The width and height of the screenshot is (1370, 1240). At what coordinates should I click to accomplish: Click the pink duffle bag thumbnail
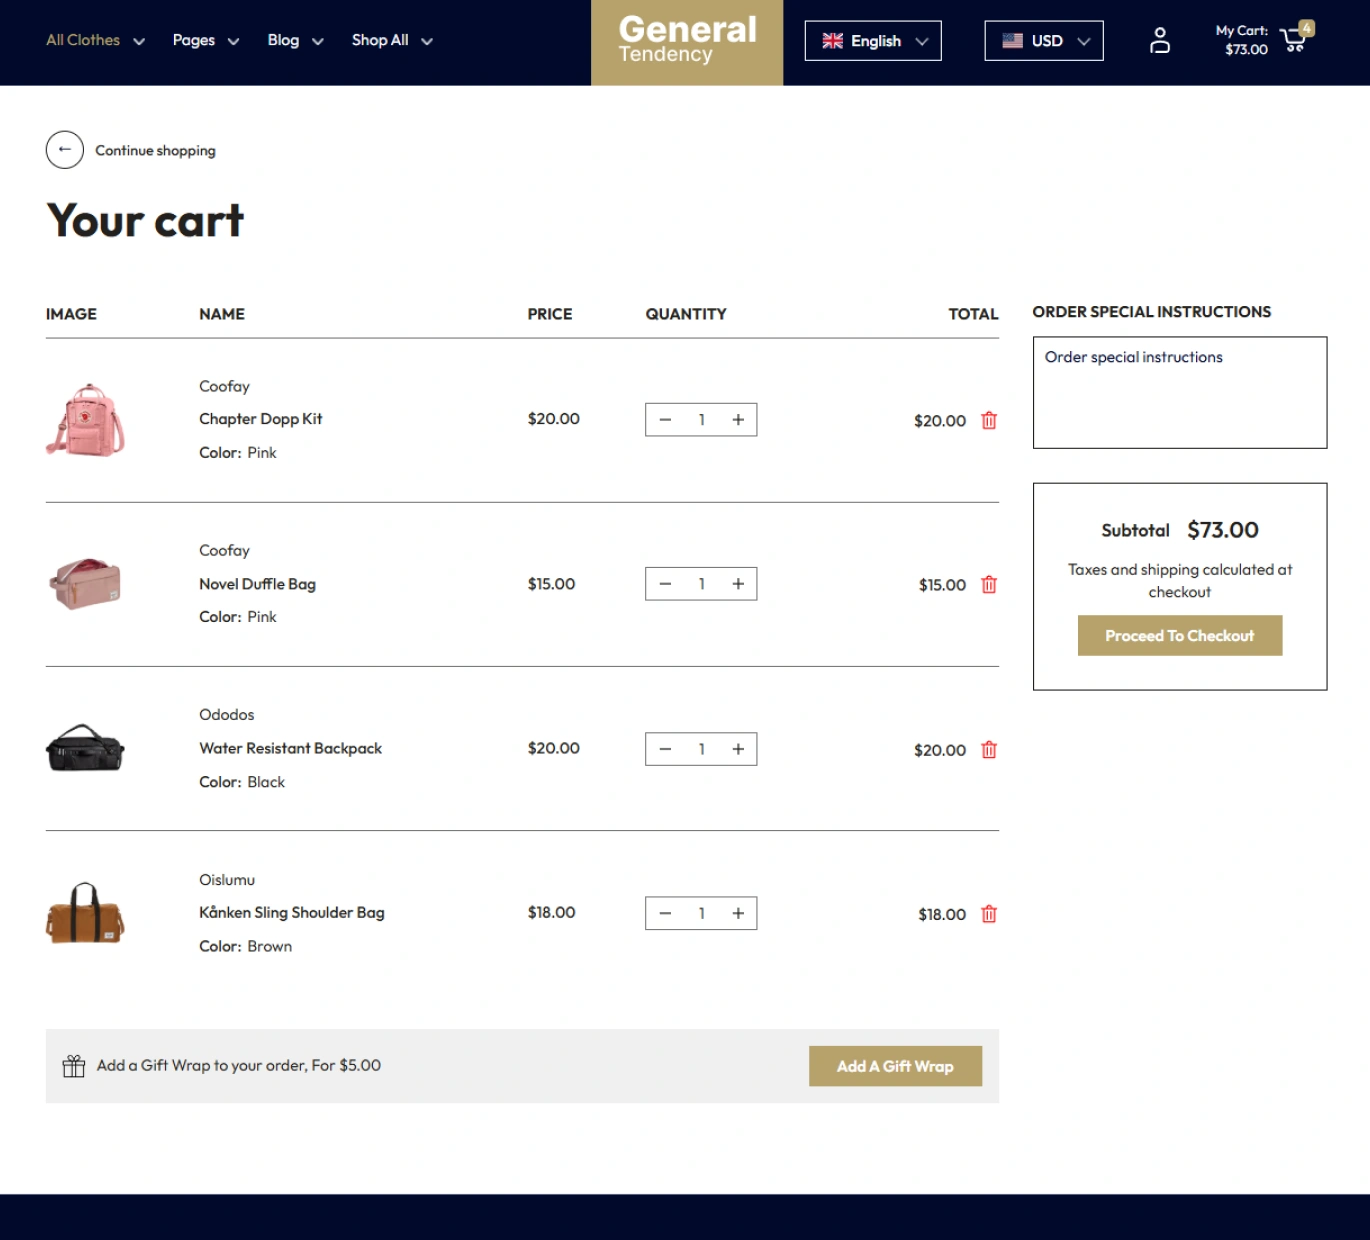(x=85, y=584)
